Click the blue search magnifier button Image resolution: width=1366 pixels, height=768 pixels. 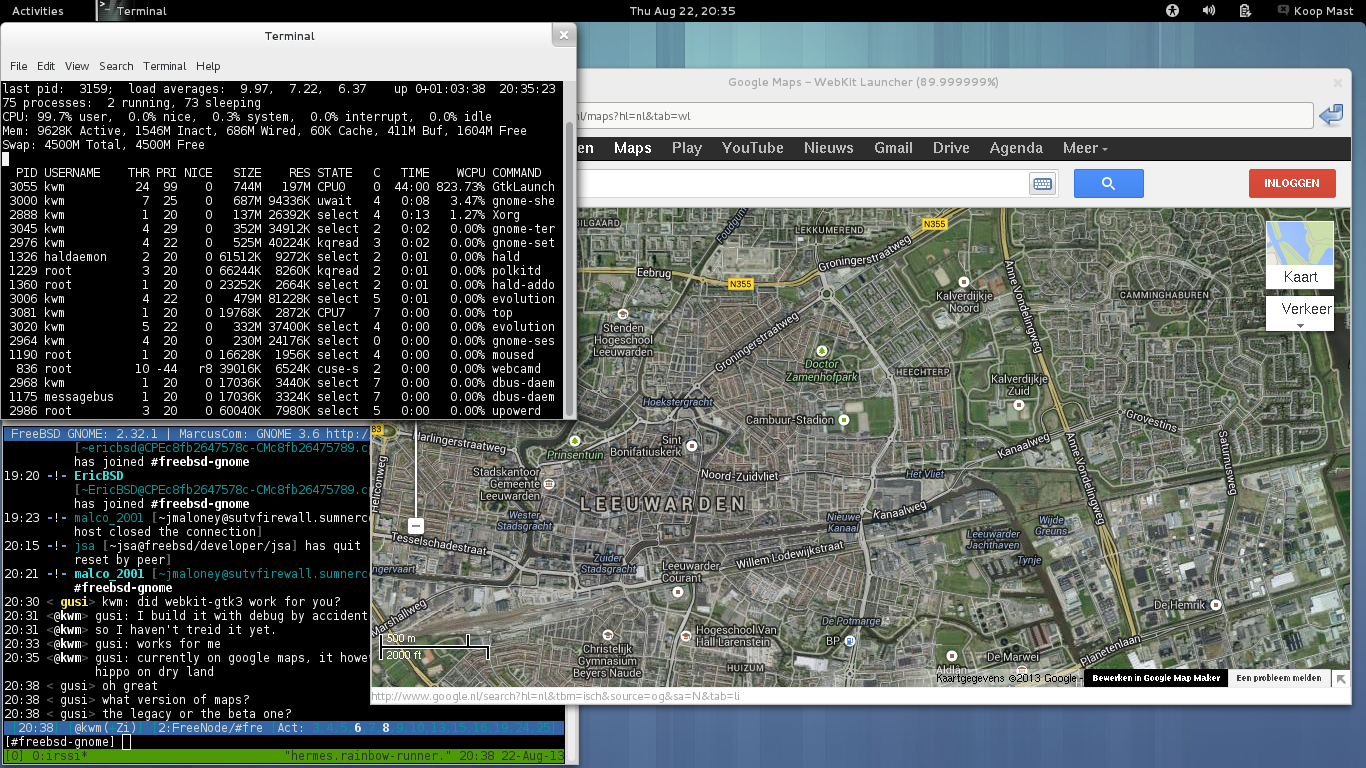pyautogui.click(x=1108, y=183)
